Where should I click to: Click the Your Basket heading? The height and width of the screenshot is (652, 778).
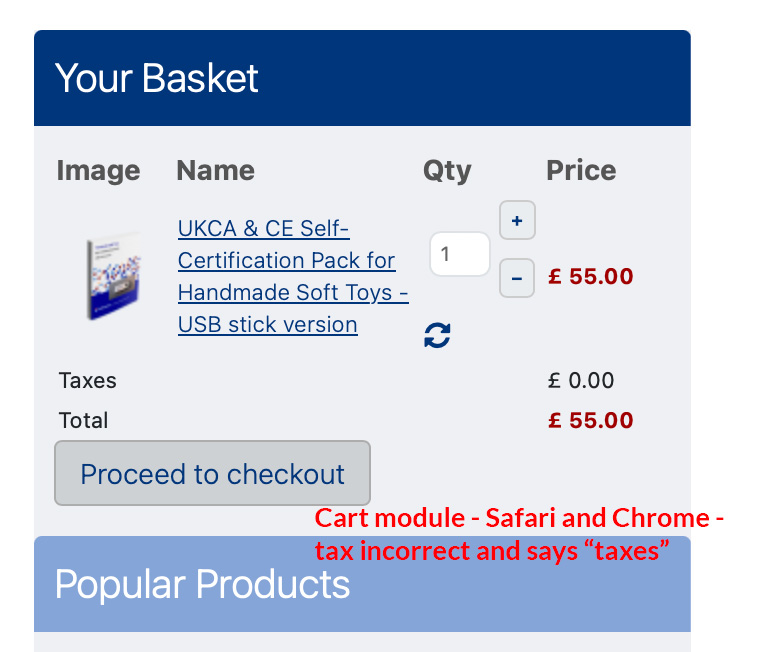pos(157,78)
